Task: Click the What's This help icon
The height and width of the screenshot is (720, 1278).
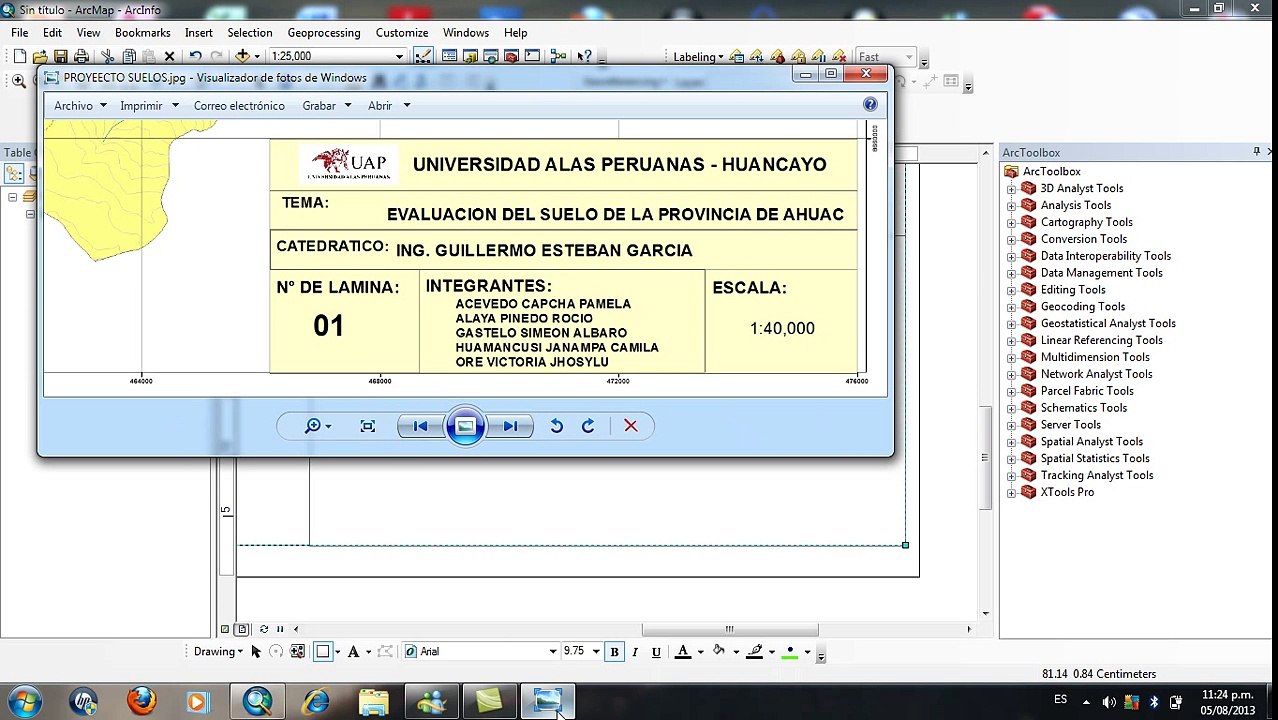Action: click(x=584, y=56)
